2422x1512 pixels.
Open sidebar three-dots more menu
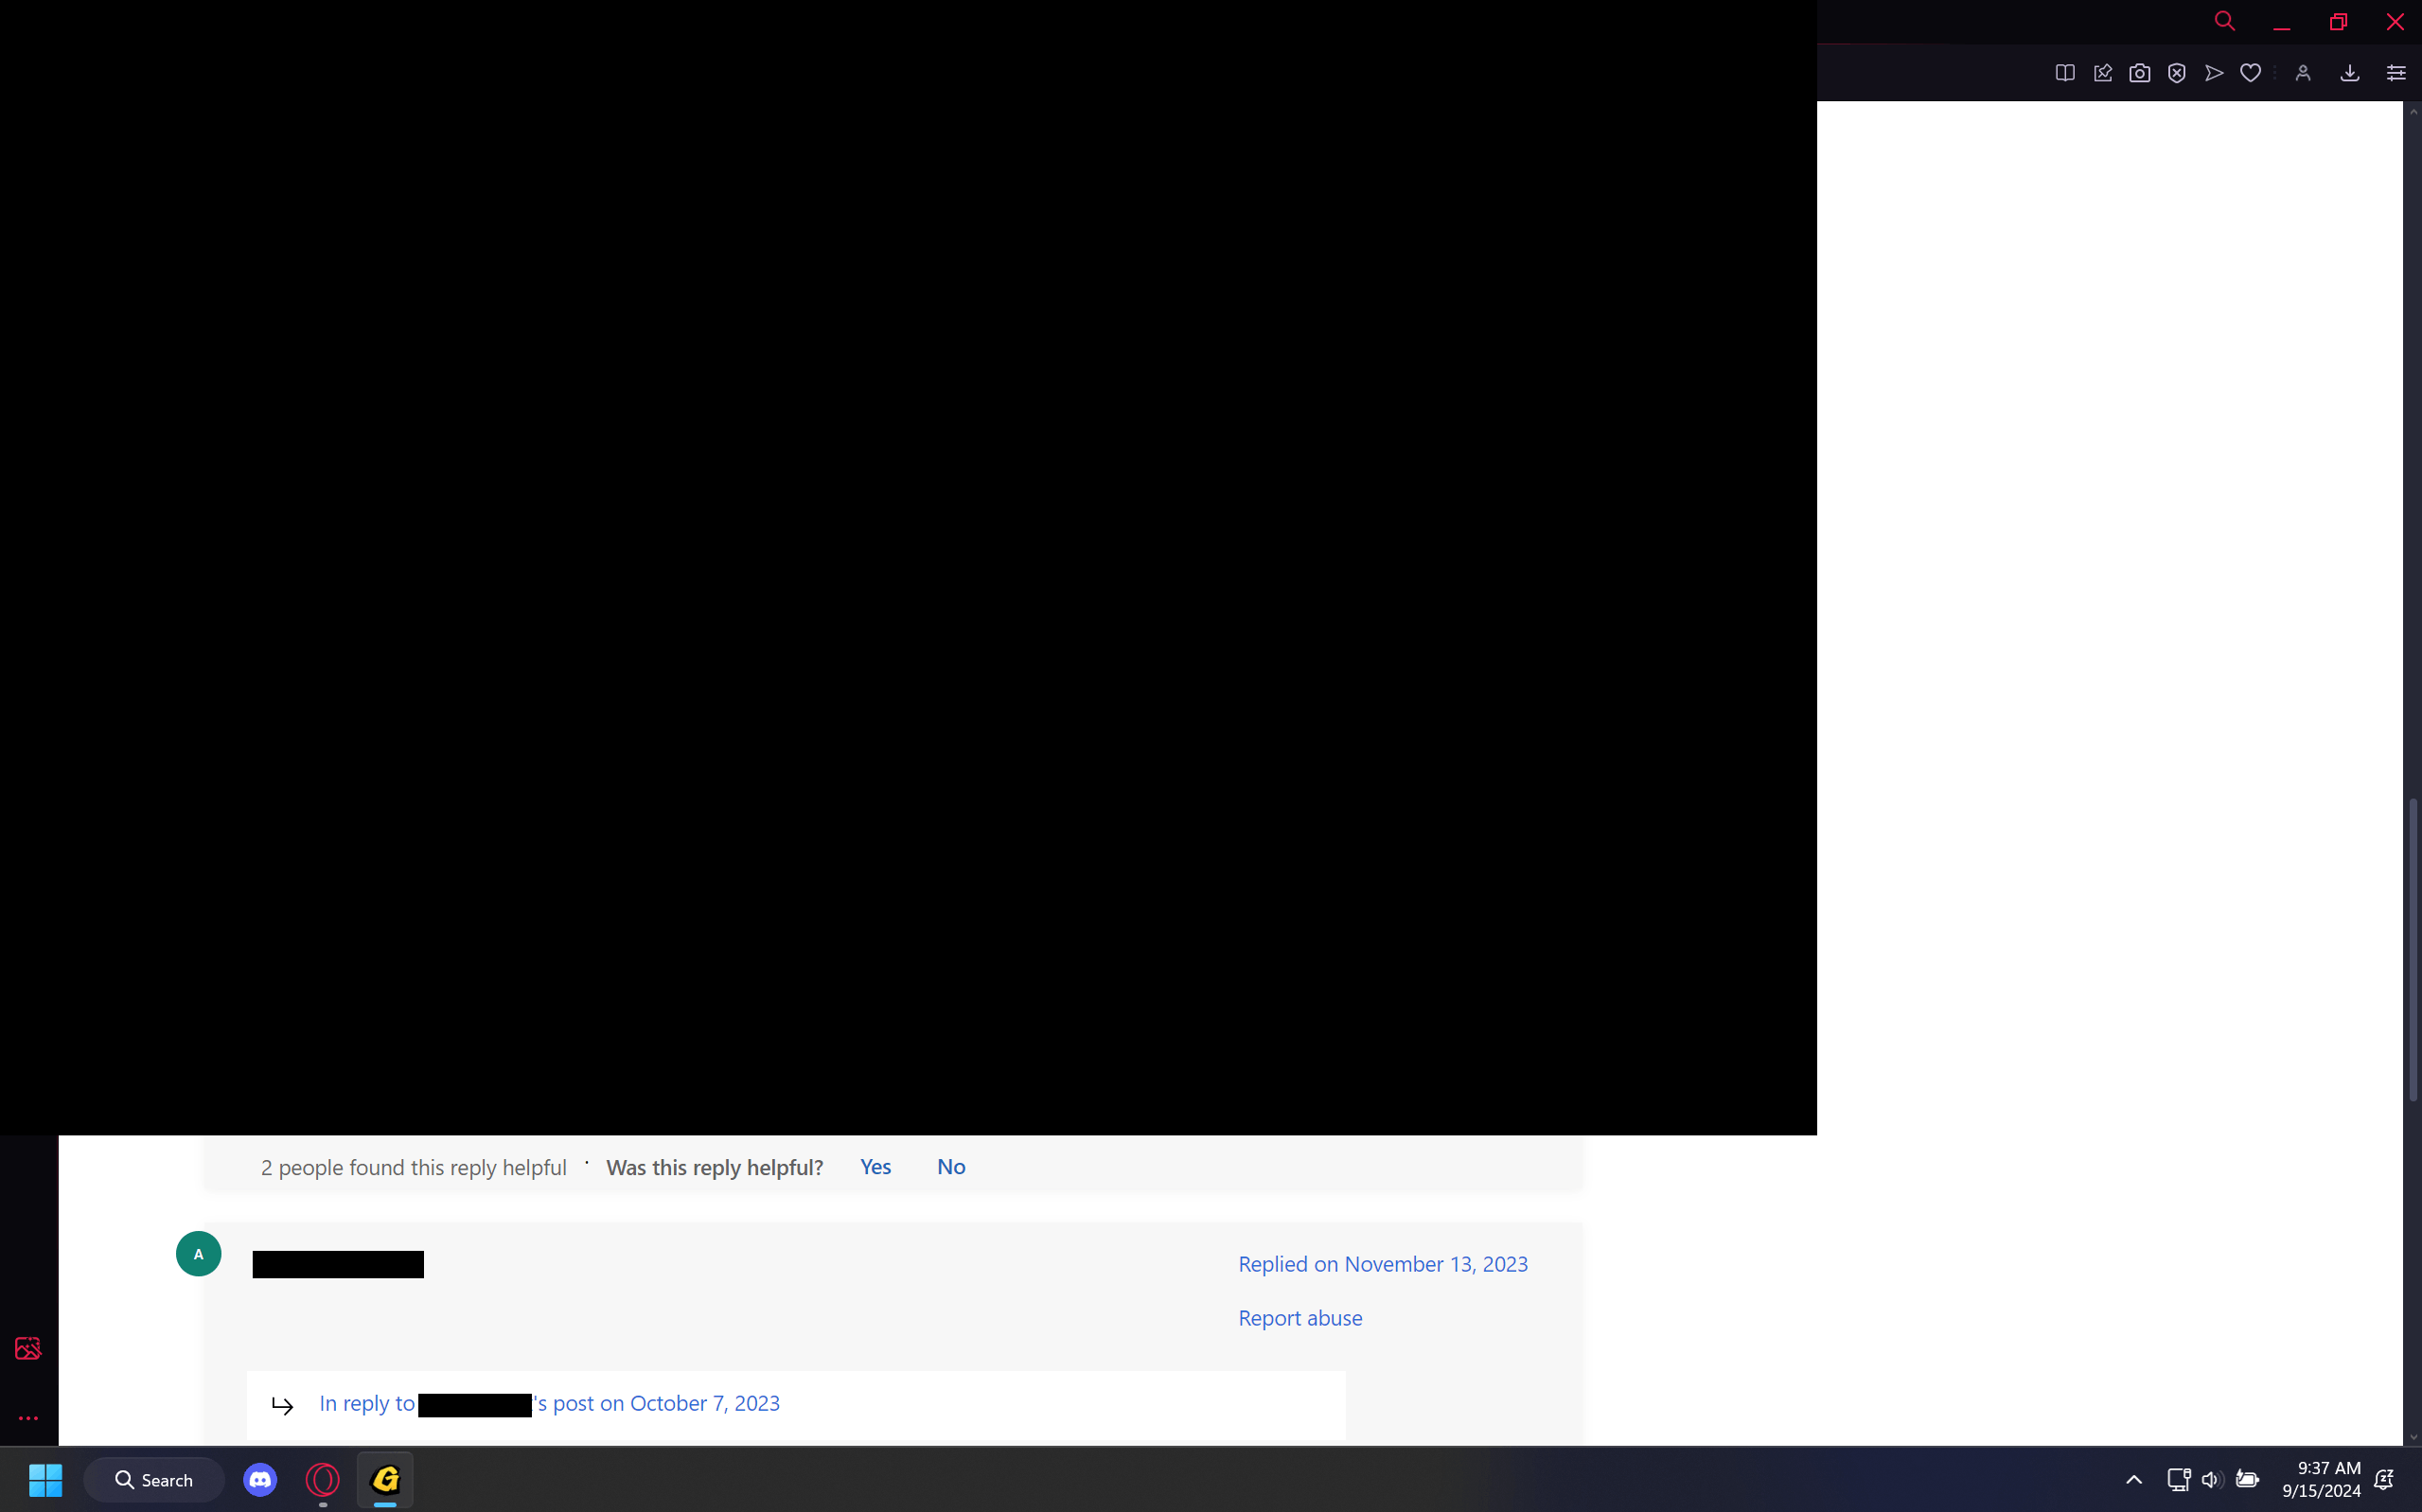pos(28,1418)
